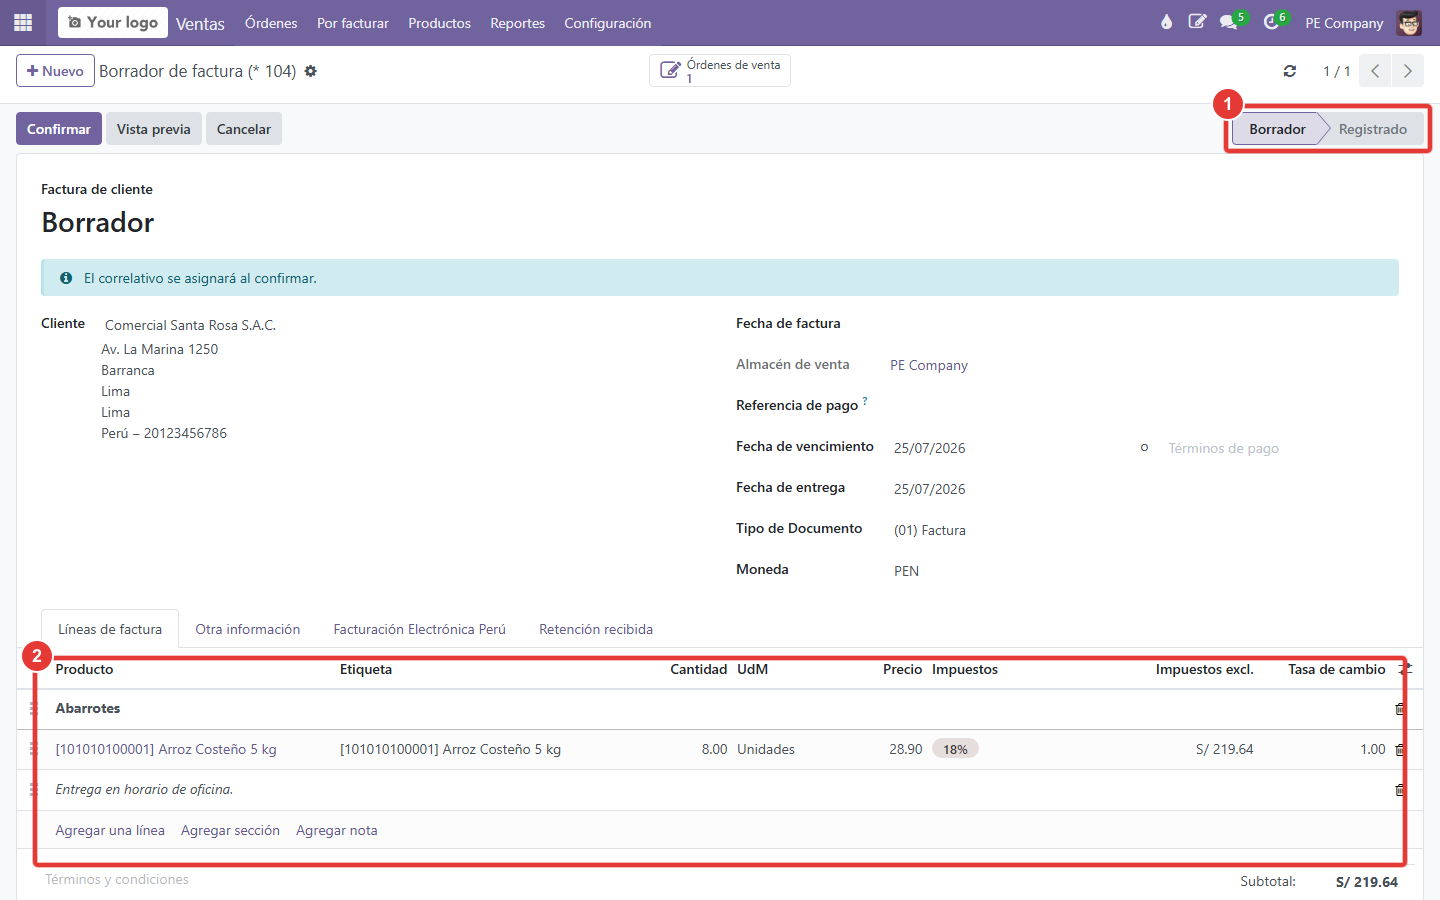Open the Configuración menu
This screenshot has height=900, width=1440.
pyautogui.click(x=607, y=23)
